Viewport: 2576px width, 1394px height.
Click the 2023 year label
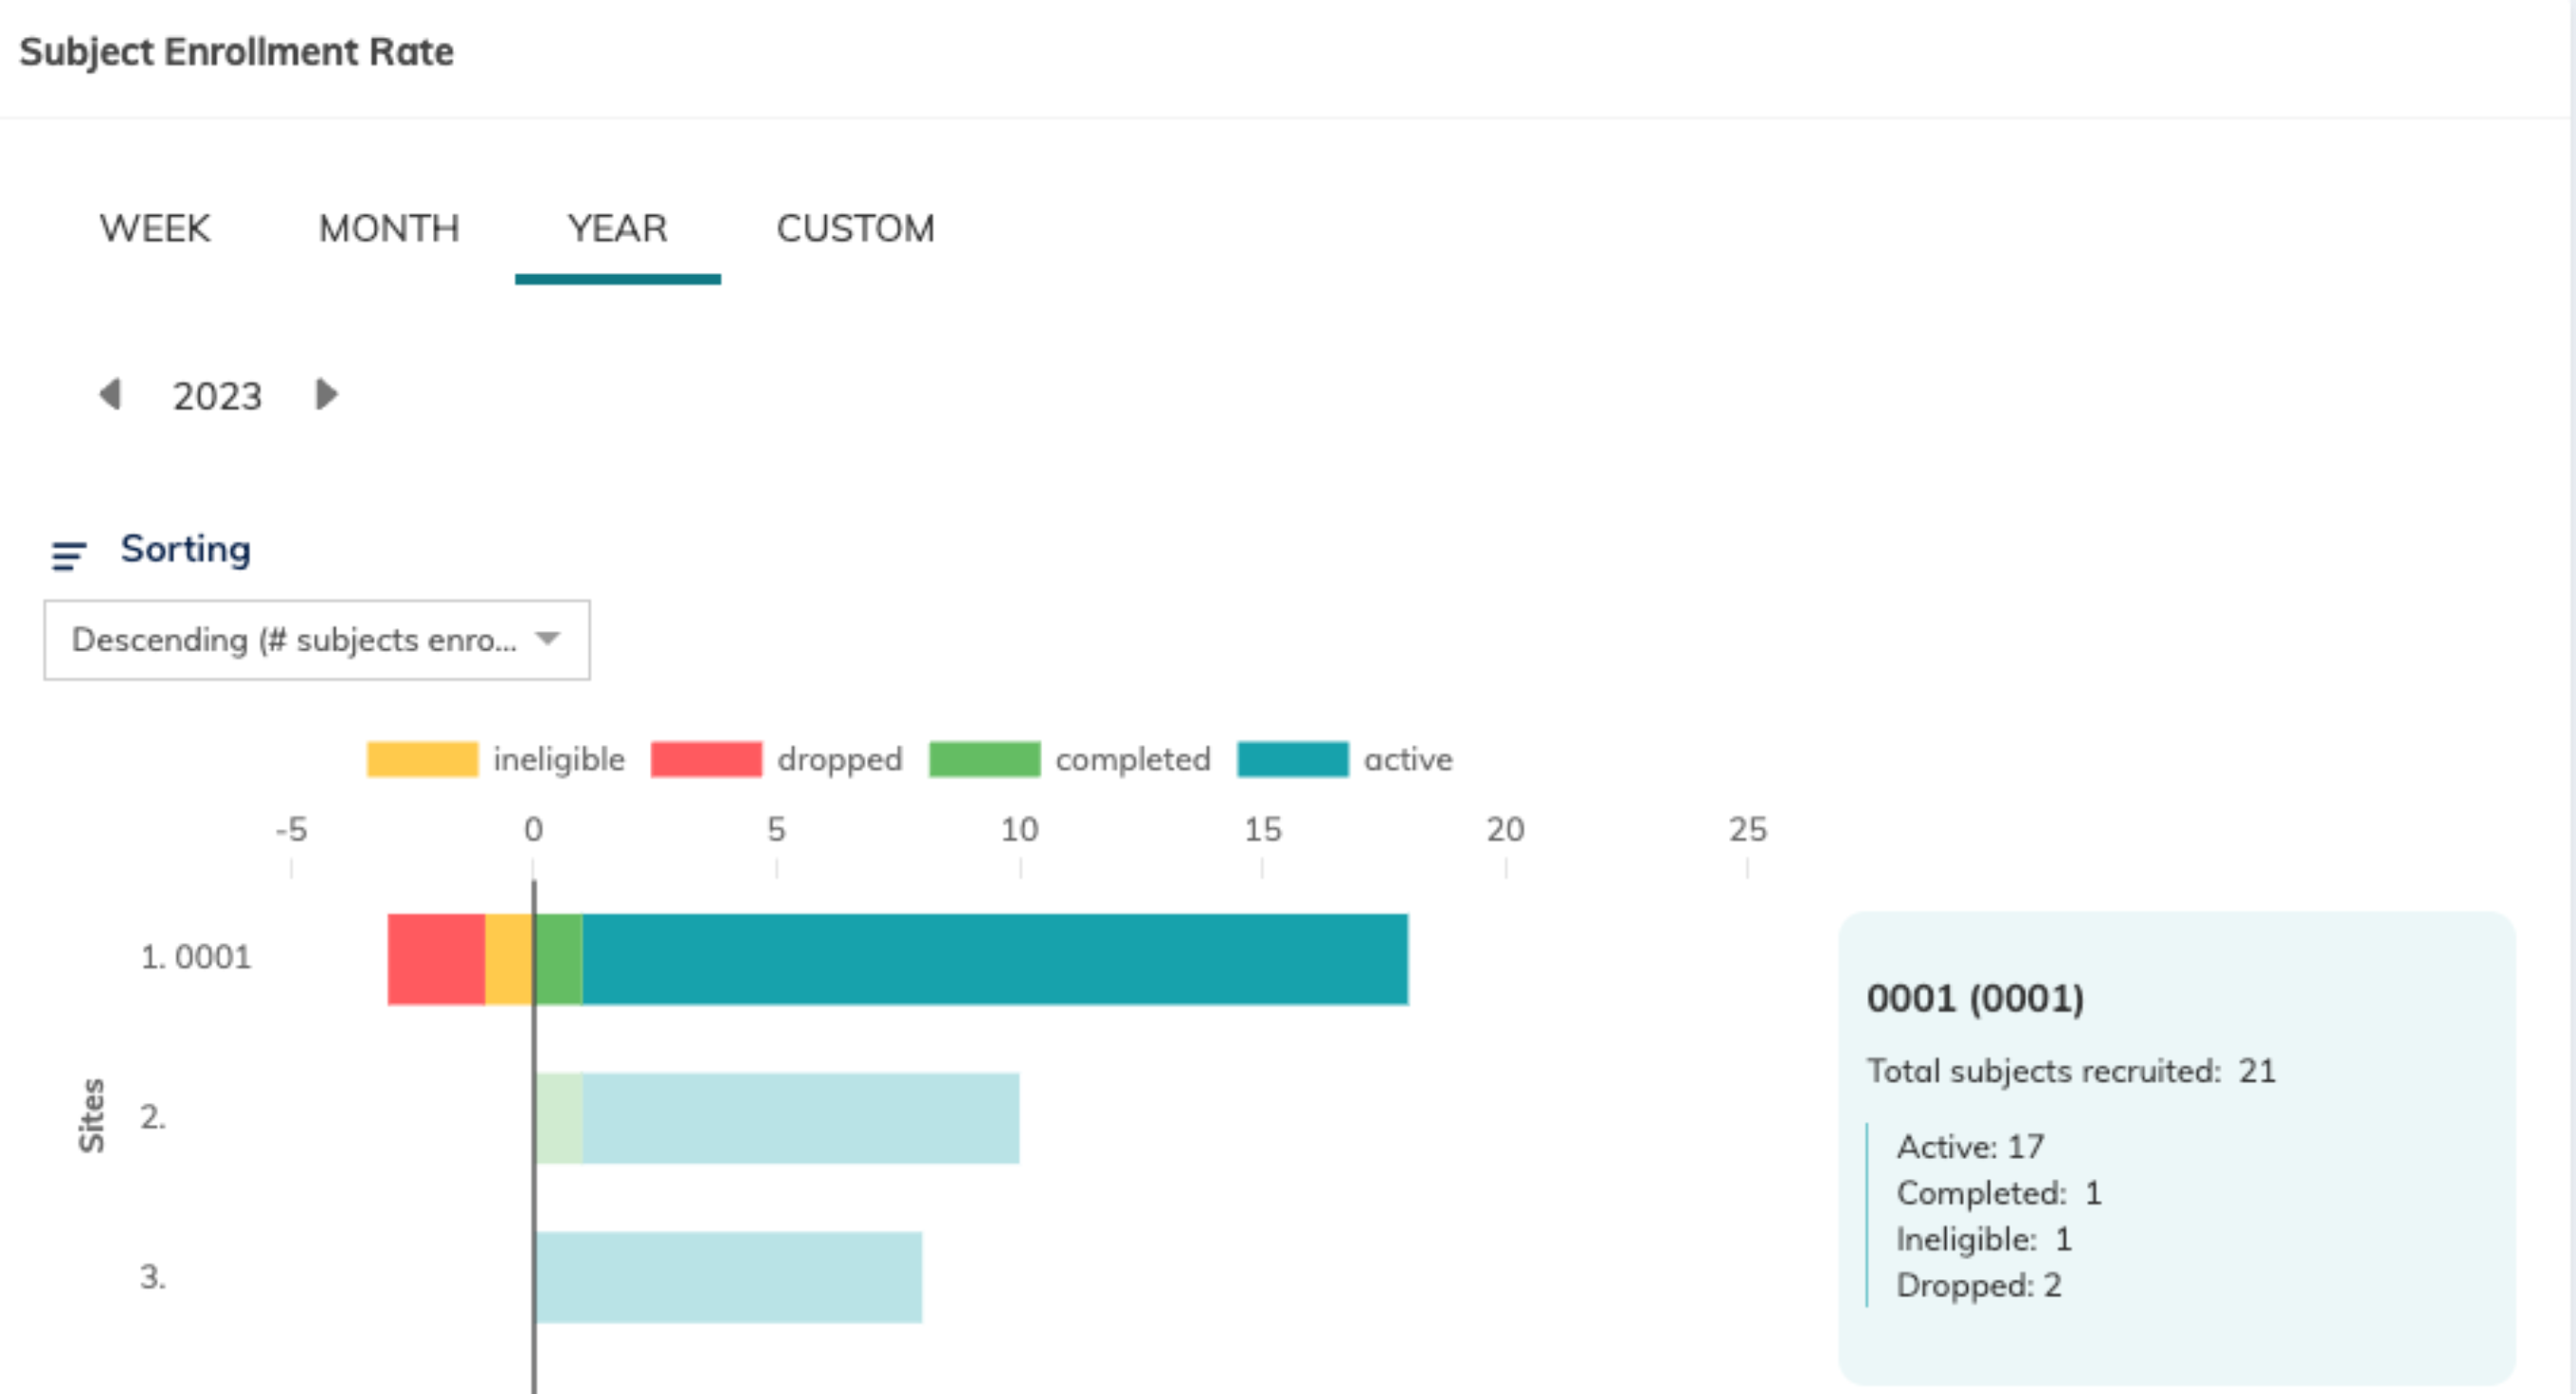click(217, 396)
